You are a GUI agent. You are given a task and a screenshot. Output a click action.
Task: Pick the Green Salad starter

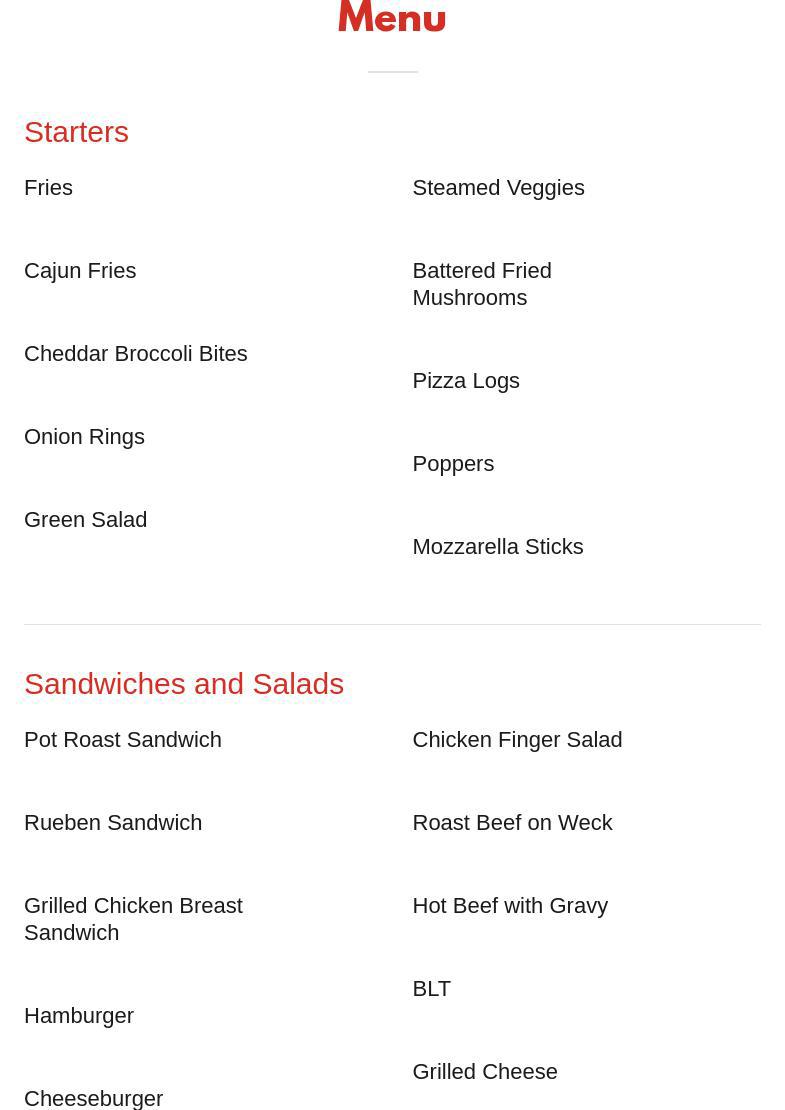pyautogui.click(x=85, y=520)
